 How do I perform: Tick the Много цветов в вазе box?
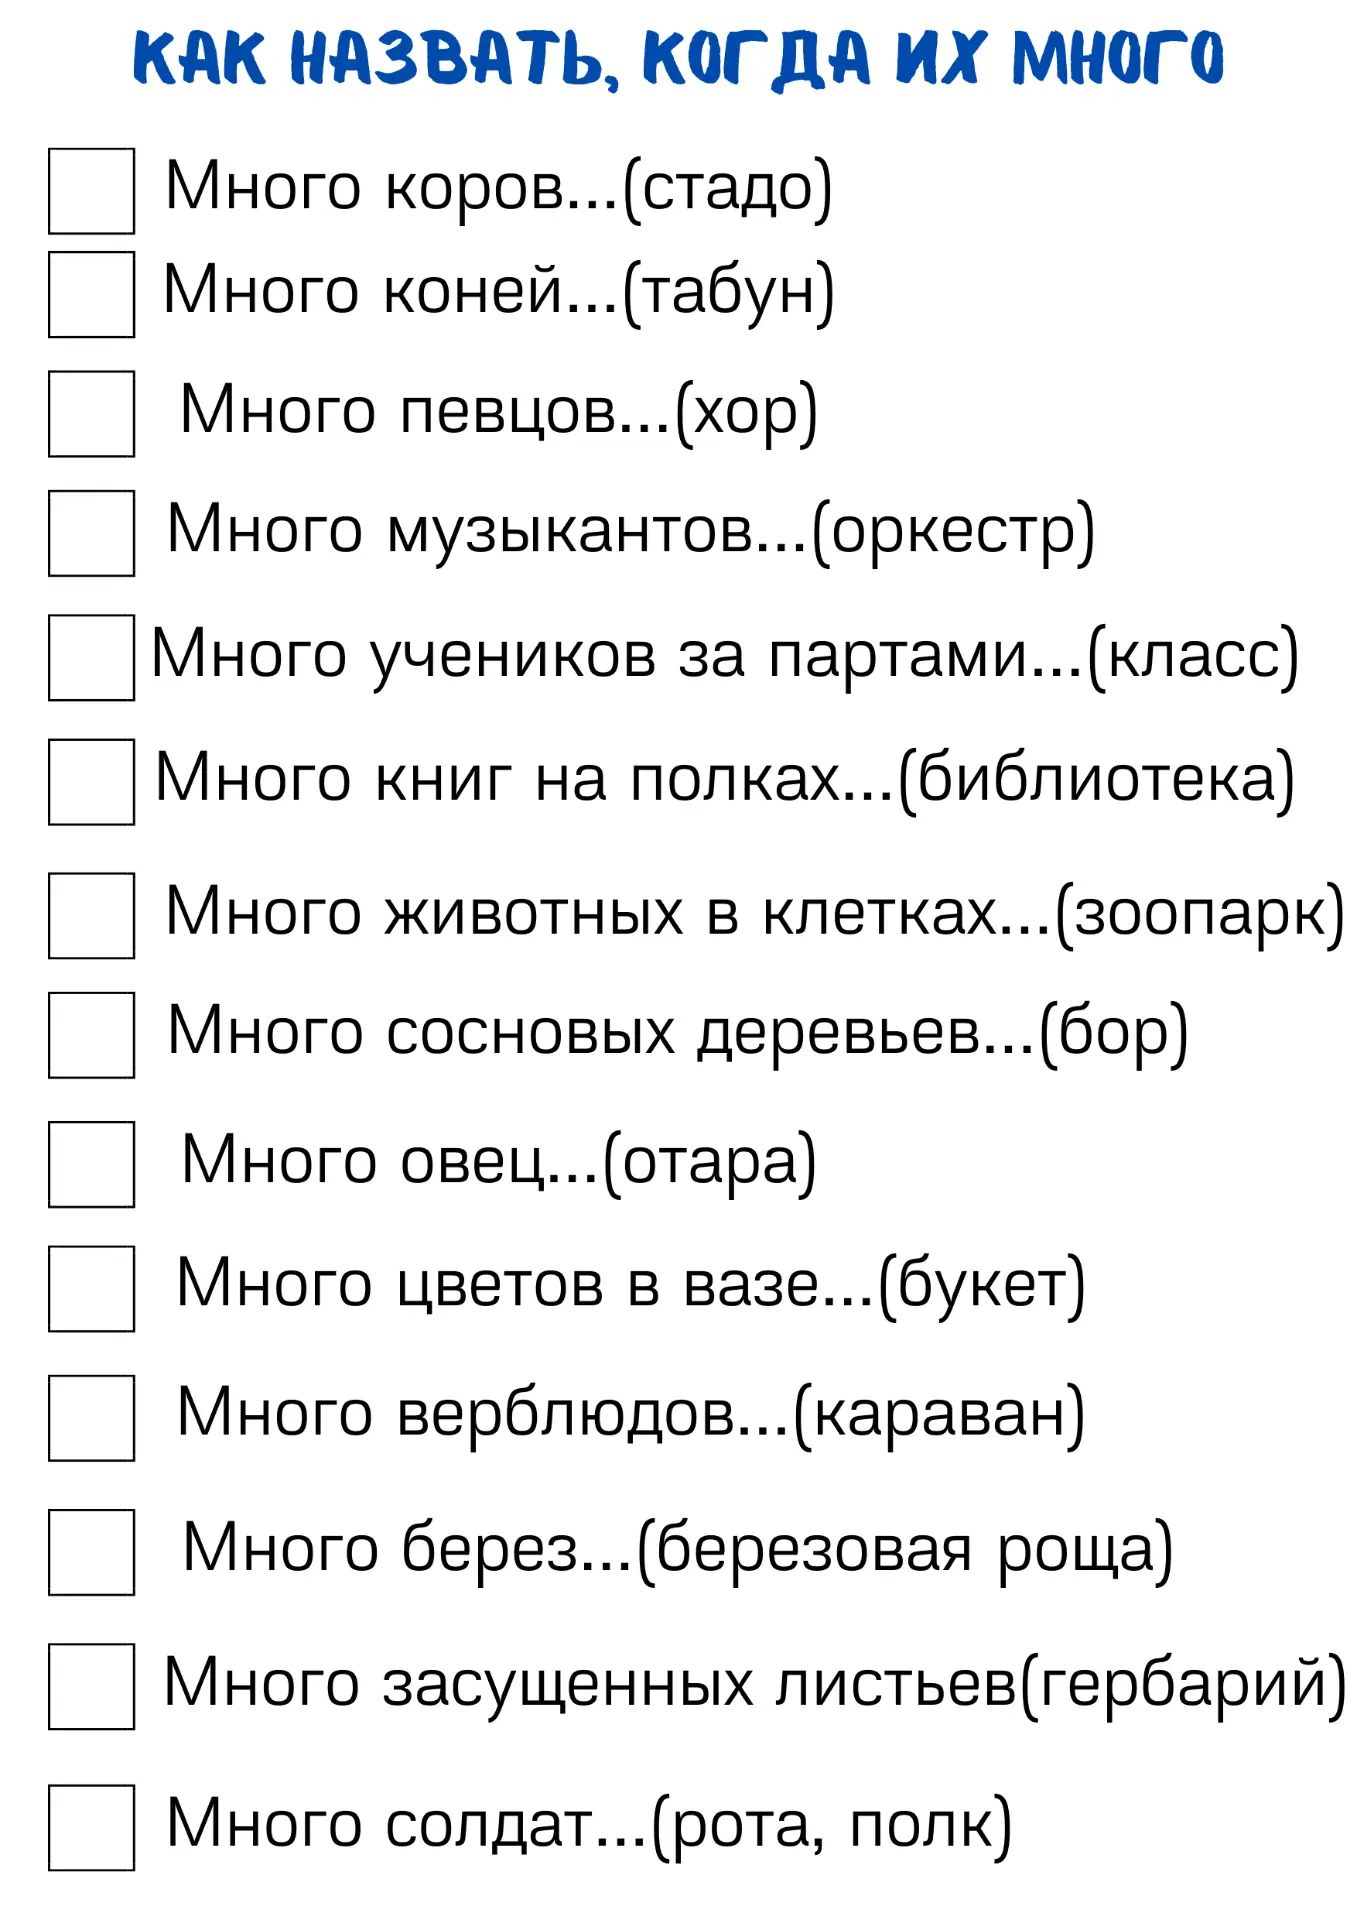click(91, 1289)
